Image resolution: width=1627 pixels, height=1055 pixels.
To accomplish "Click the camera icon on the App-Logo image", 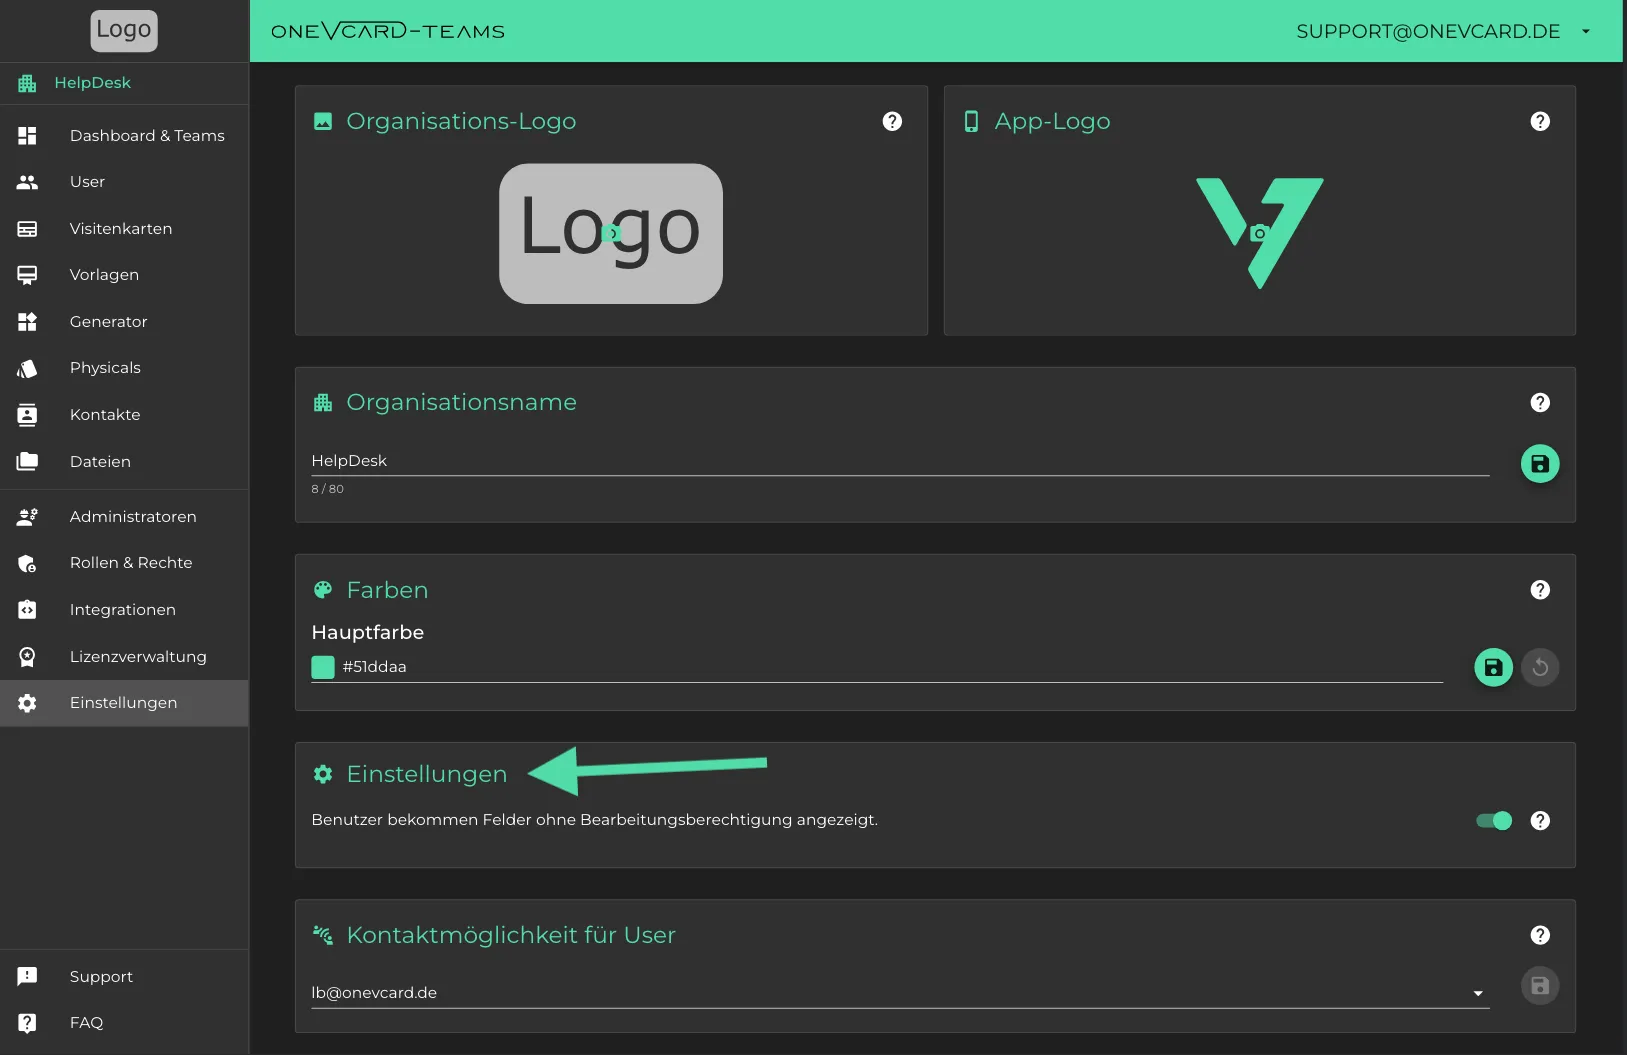I will tap(1260, 233).
